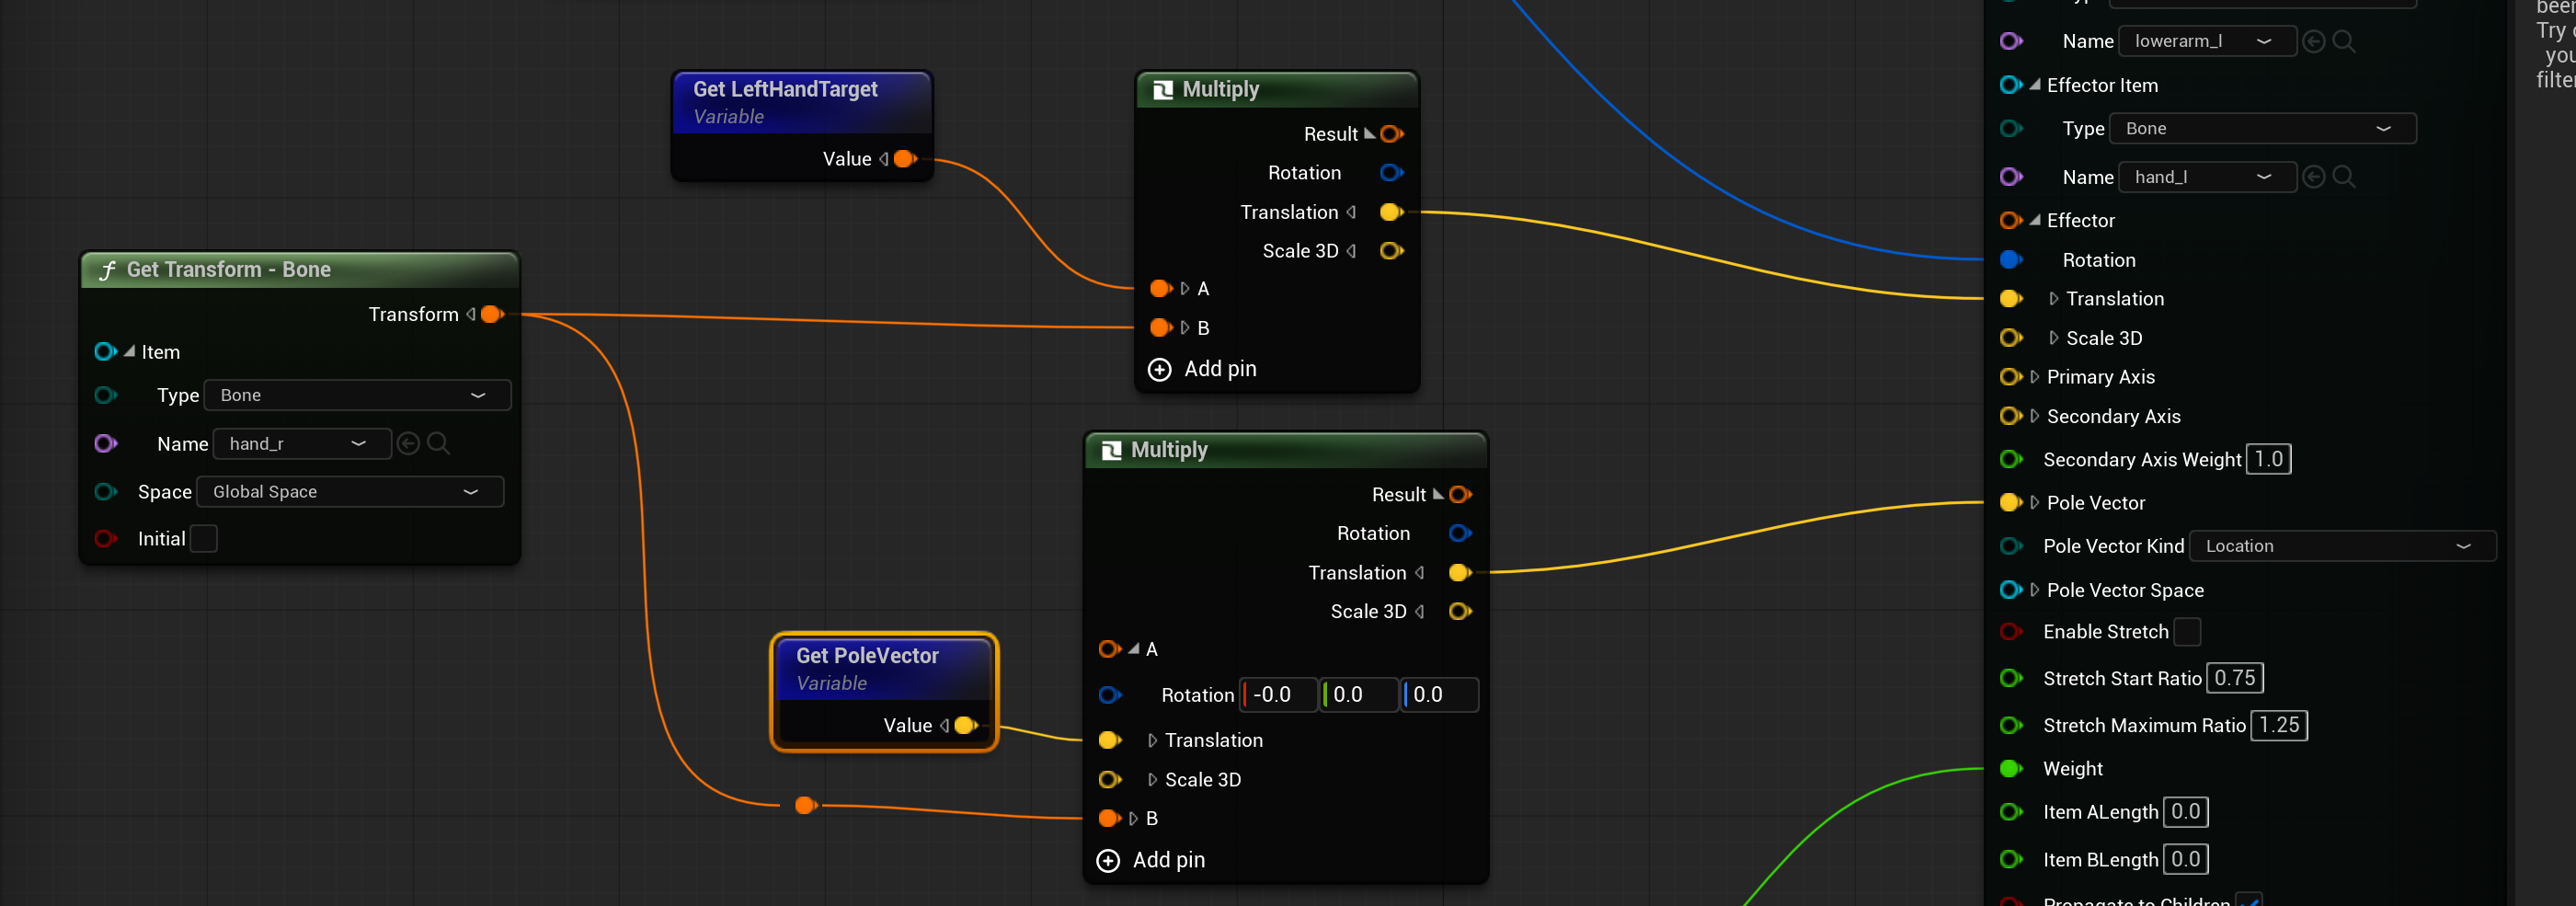Screen dimensions: 2576x906
Task: Collapse the Item pin in Get Transform - Bone
Action: pos(129,351)
